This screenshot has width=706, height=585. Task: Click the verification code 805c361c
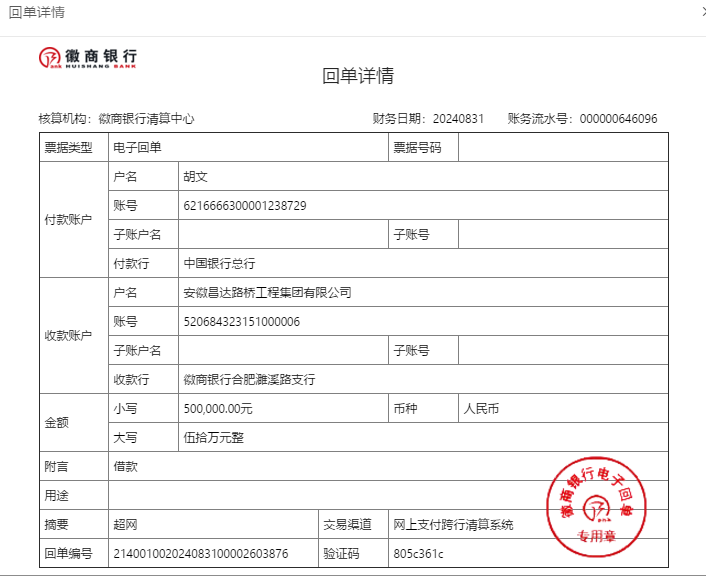click(418, 554)
